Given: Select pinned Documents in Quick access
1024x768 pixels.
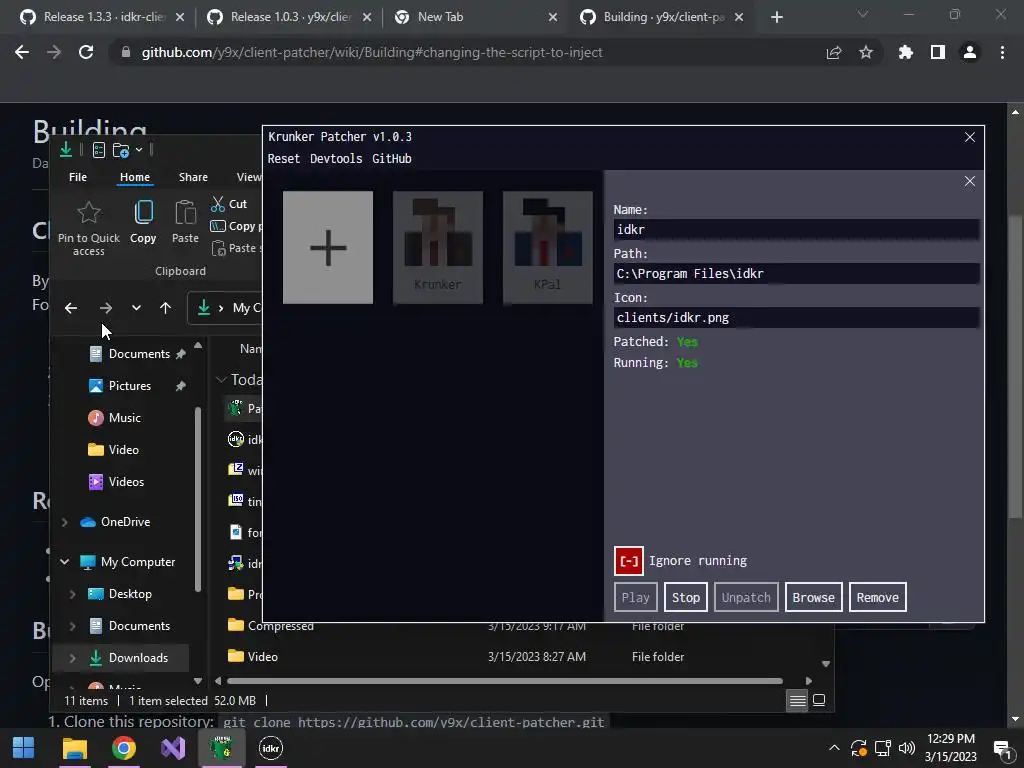Looking at the screenshot, I should coord(138,354).
